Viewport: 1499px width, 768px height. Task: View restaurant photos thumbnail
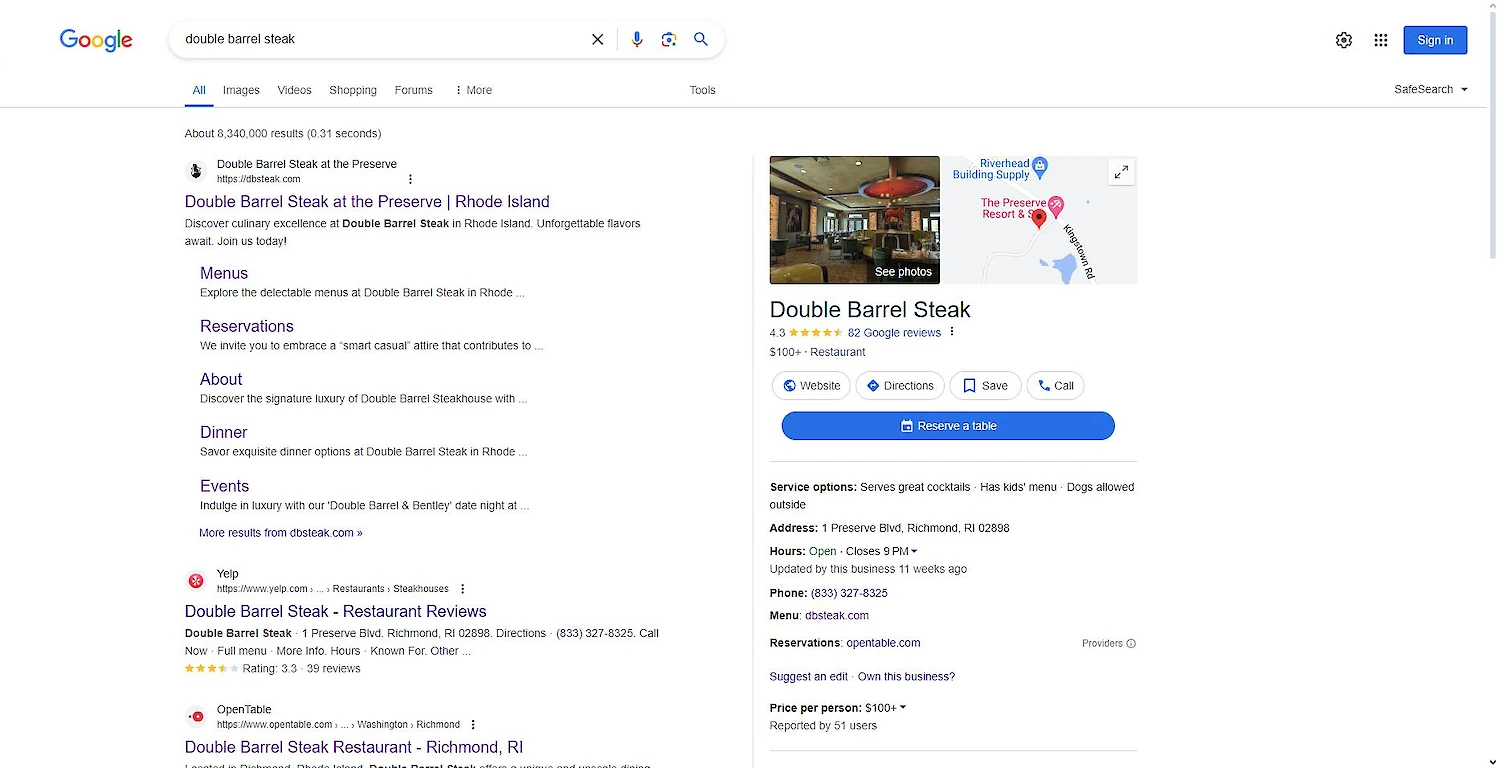click(855, 220)
